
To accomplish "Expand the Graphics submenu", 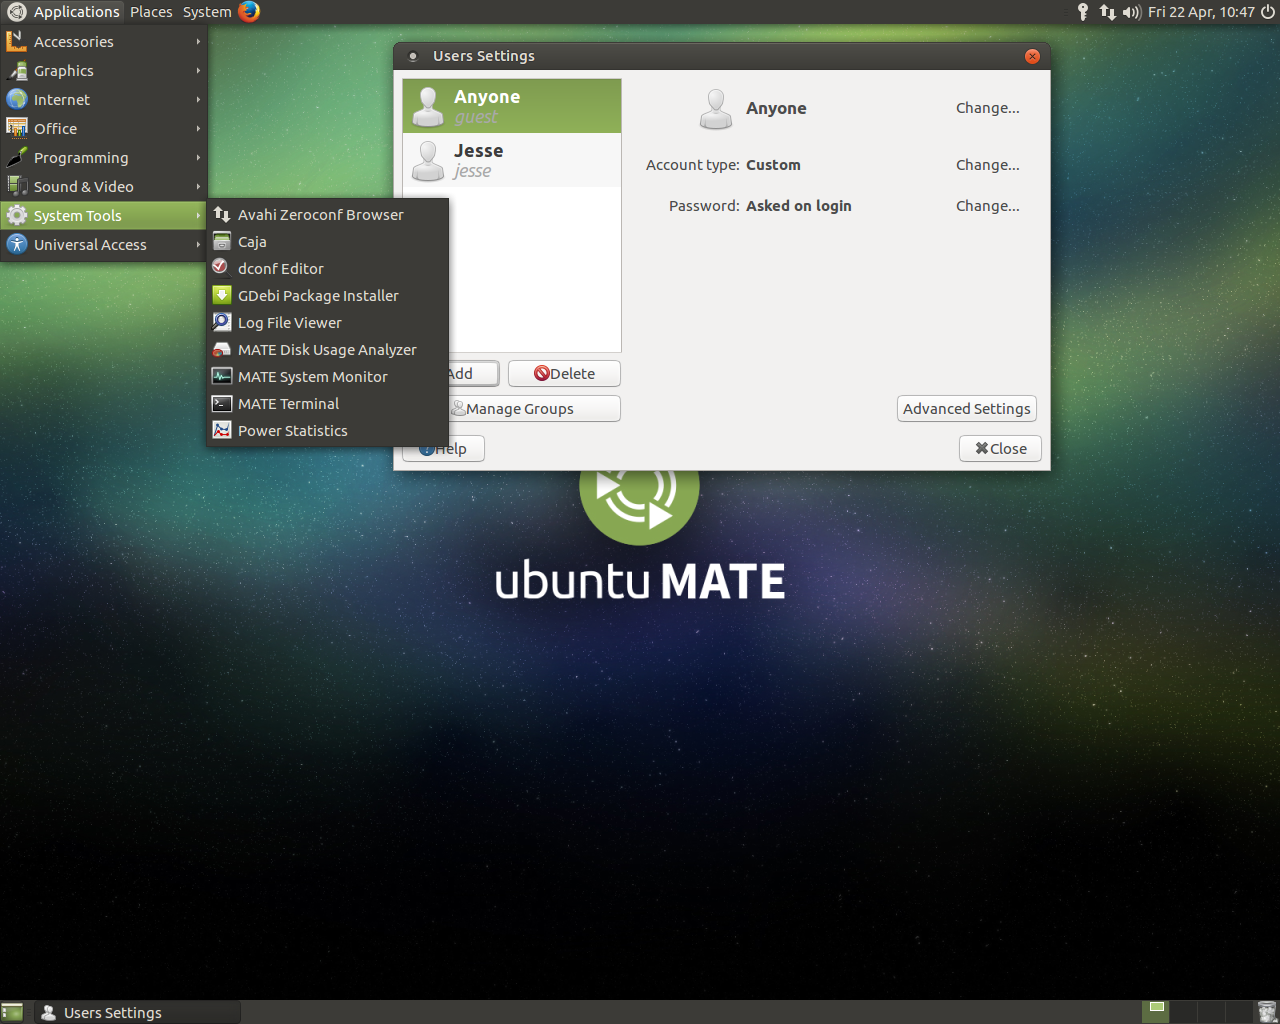I will coord(104,71).
